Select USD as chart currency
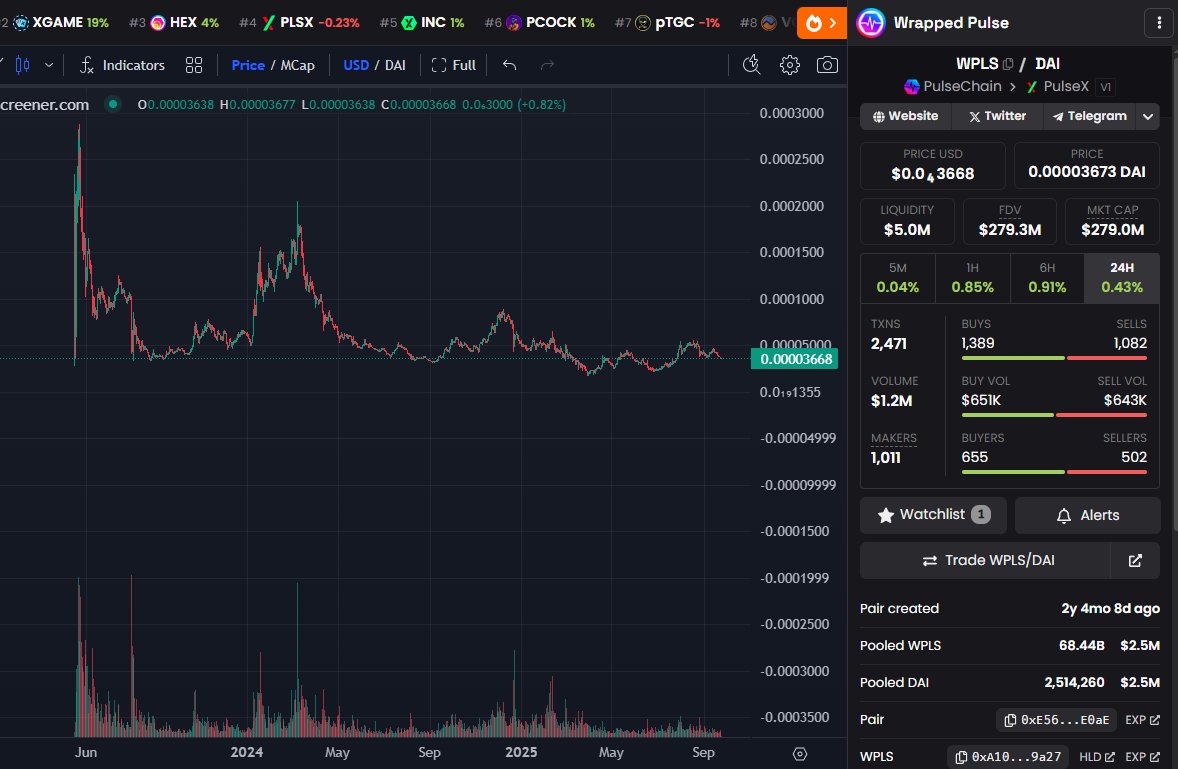 coord(356,65)
